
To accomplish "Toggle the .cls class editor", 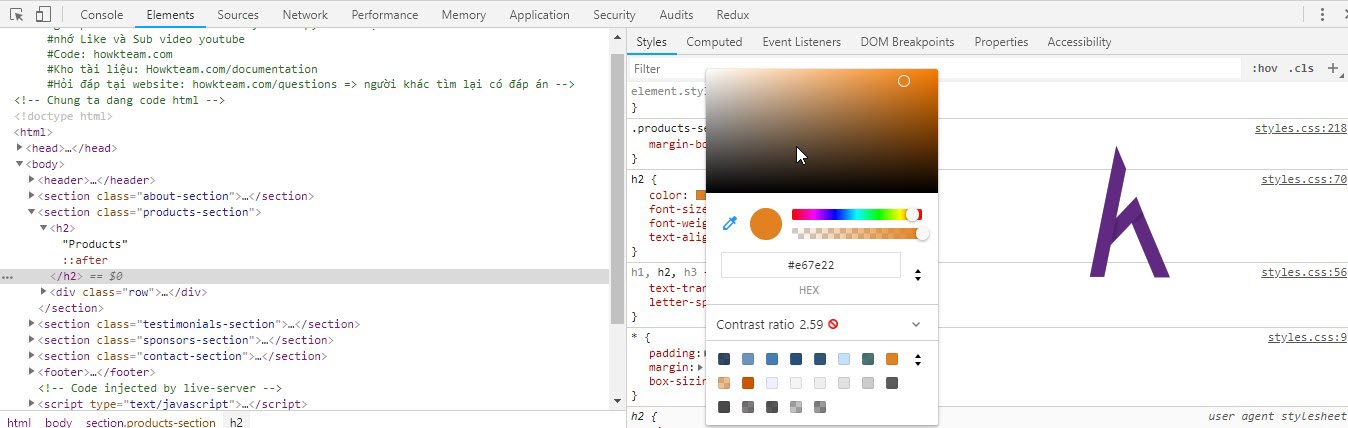I will (x=1301, y=68).
